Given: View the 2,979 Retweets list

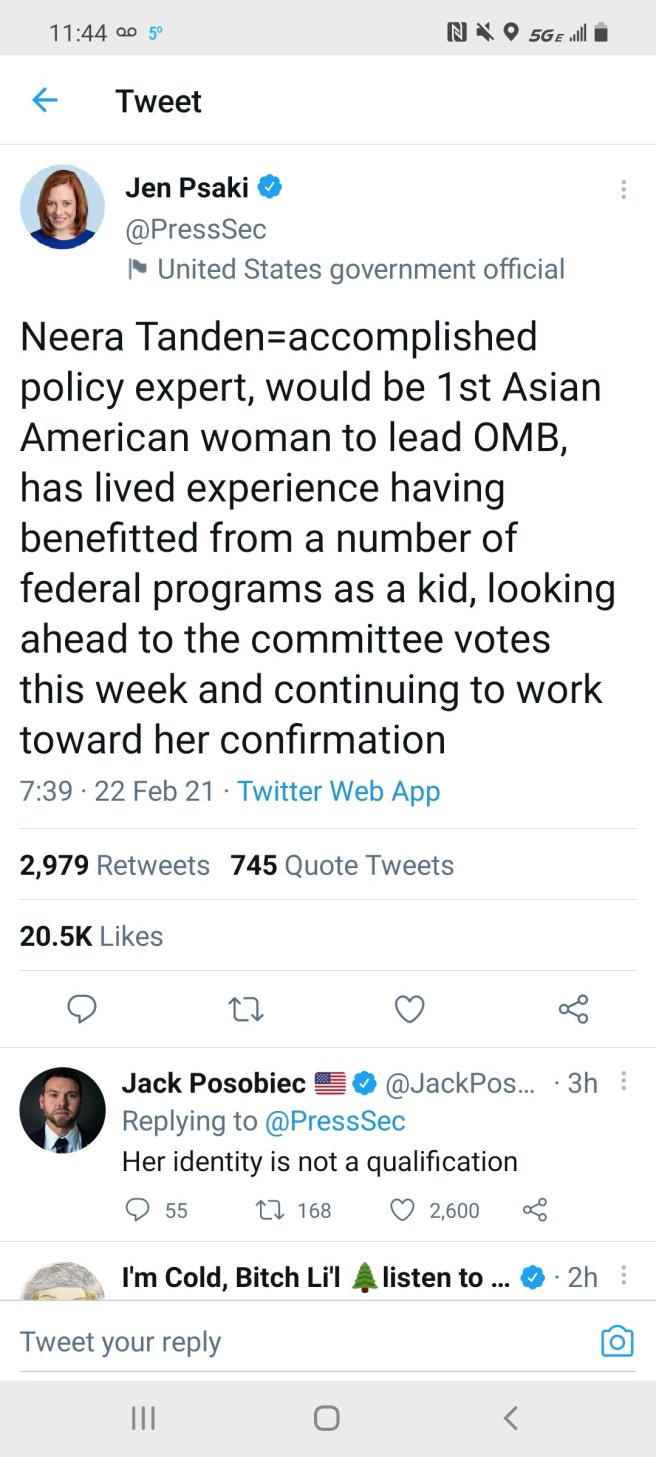Looking at the screenshot, I should tap(115, 865).
